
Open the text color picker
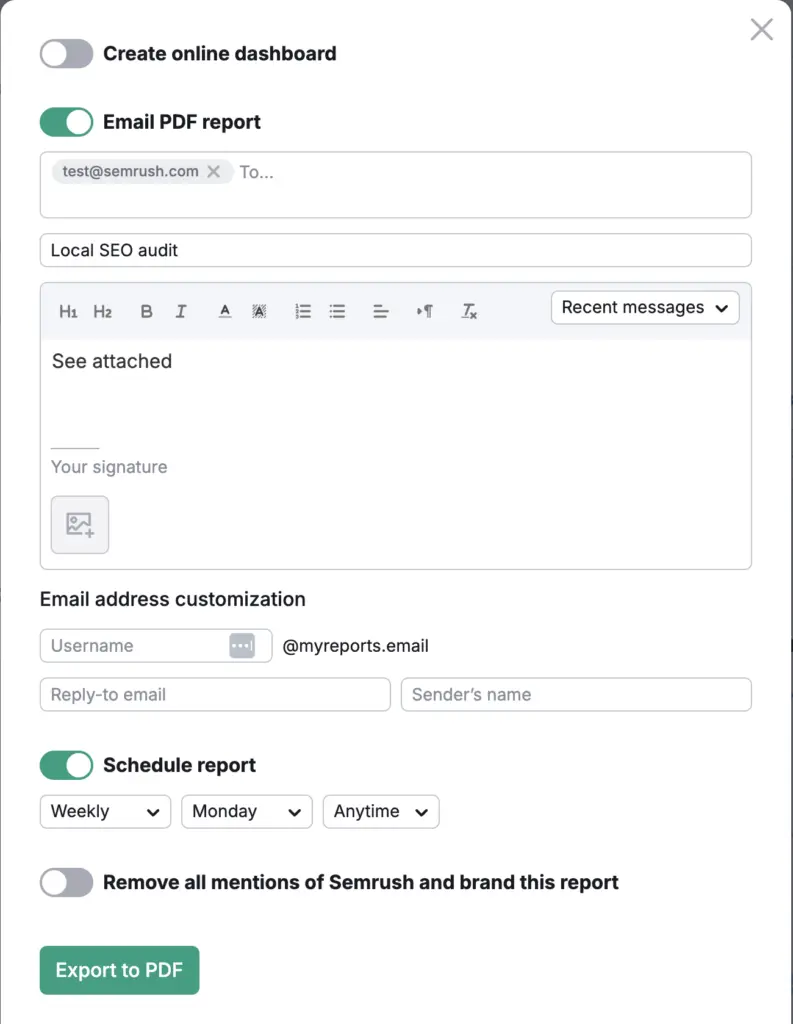pos(225,312)
